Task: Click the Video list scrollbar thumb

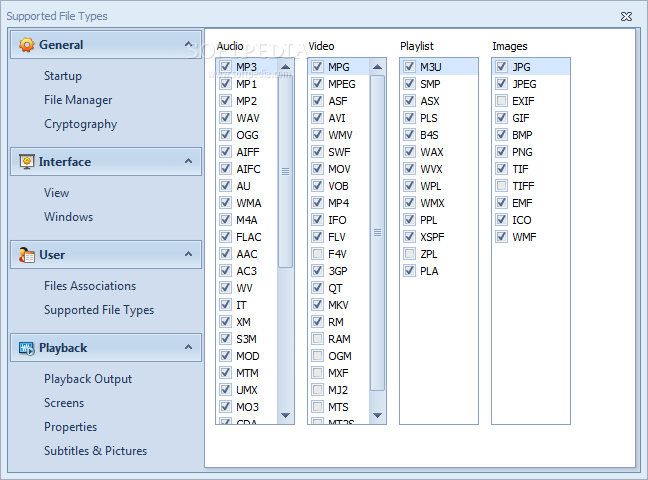Action: click(377, 233)
